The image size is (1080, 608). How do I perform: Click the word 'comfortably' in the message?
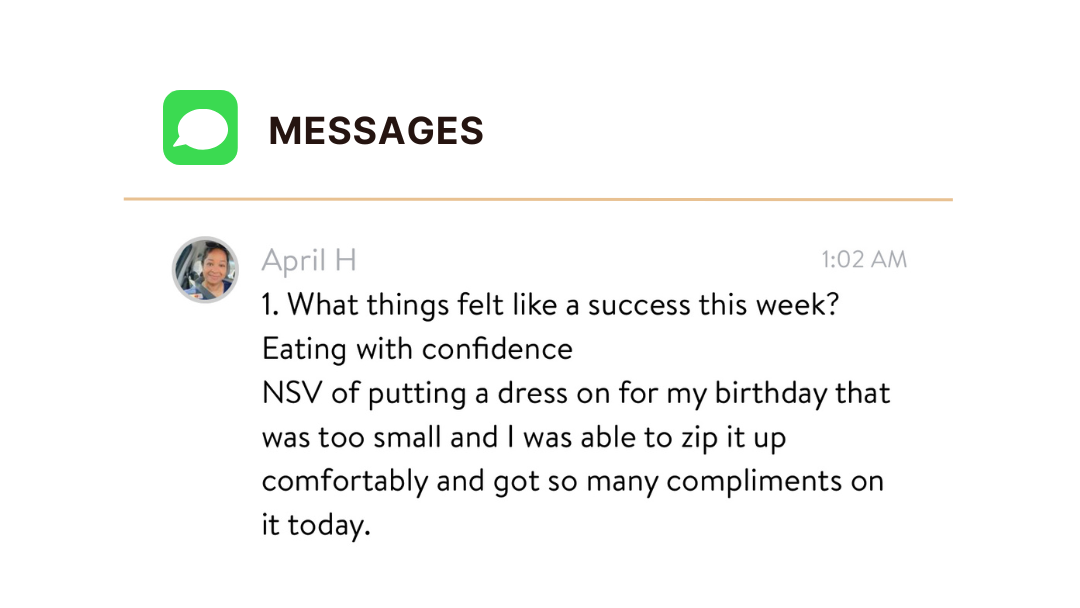pos(344,481)
